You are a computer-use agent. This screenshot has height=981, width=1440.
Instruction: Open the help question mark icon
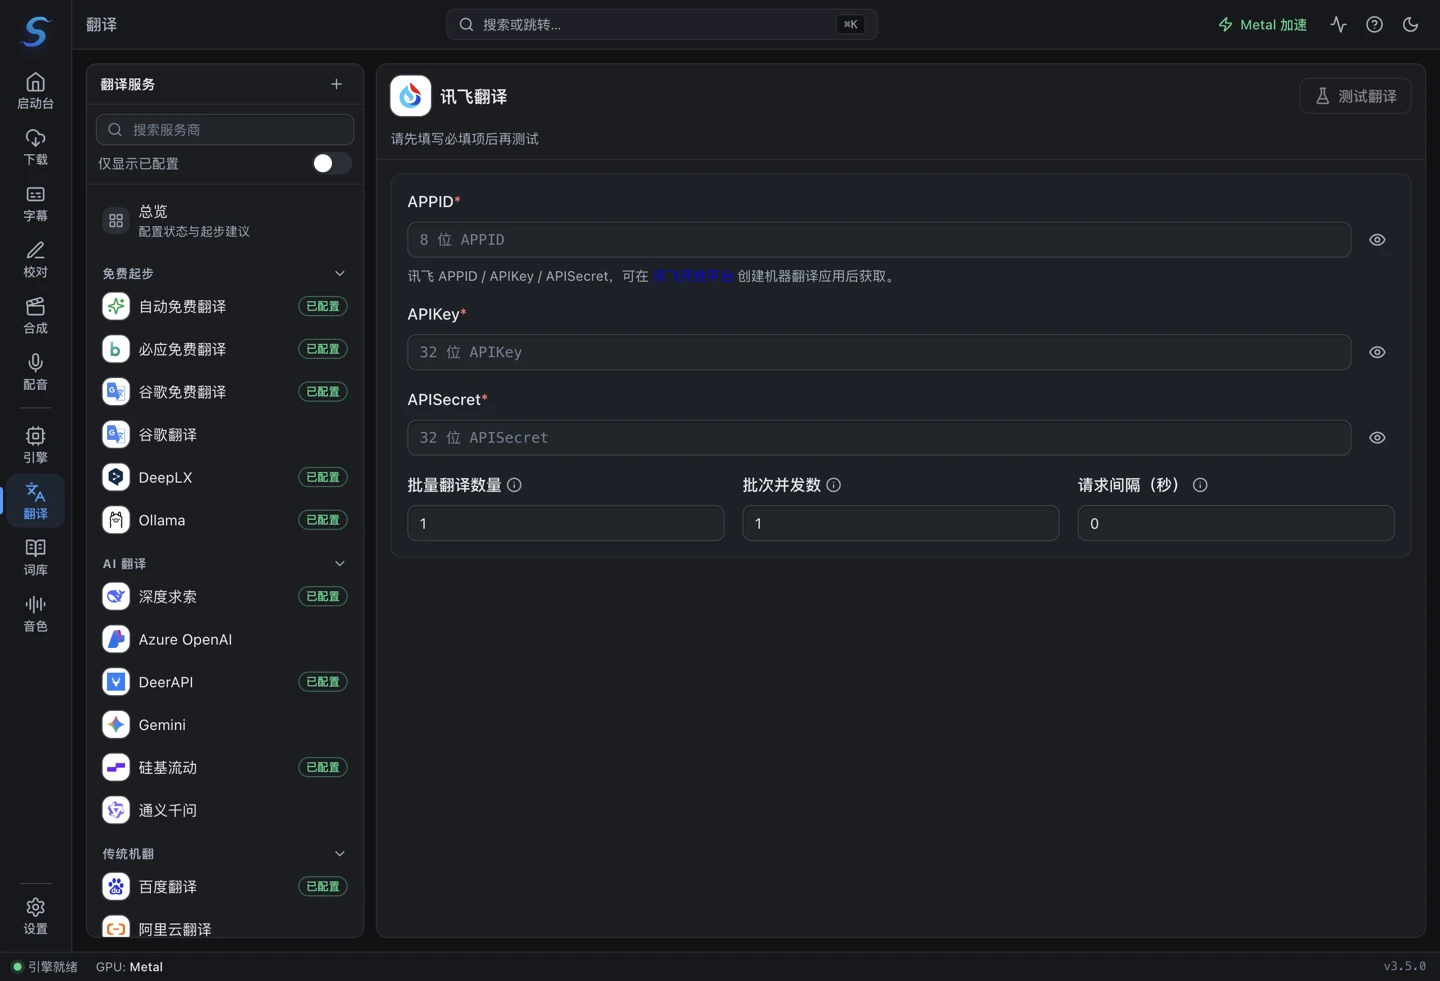(x=1374, y=24)
